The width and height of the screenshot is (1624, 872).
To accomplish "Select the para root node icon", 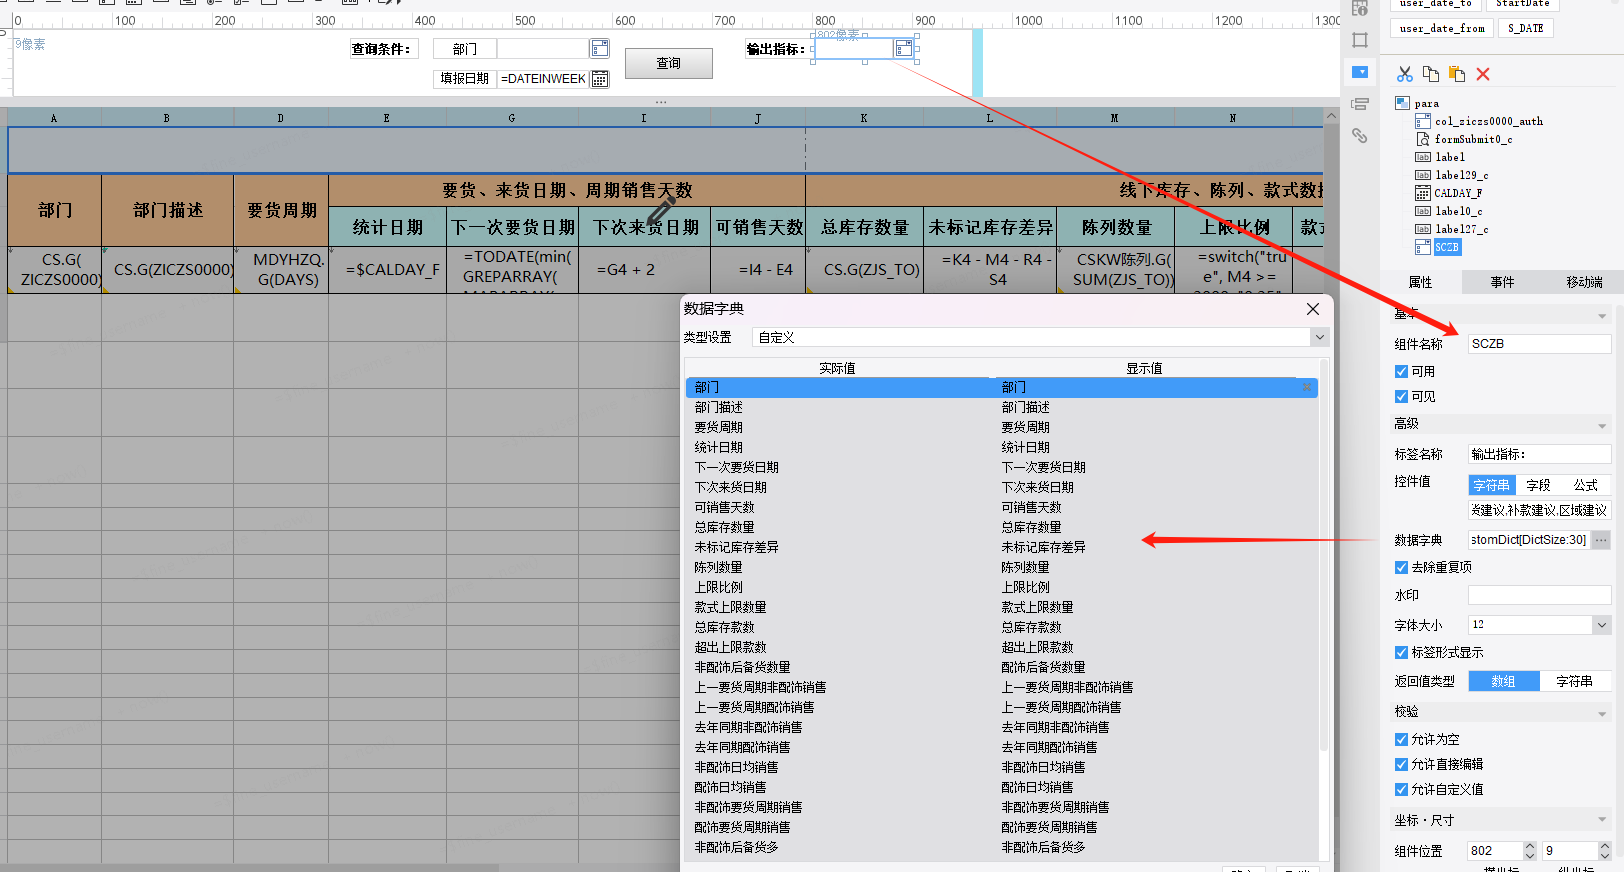I will point(1402,103).
